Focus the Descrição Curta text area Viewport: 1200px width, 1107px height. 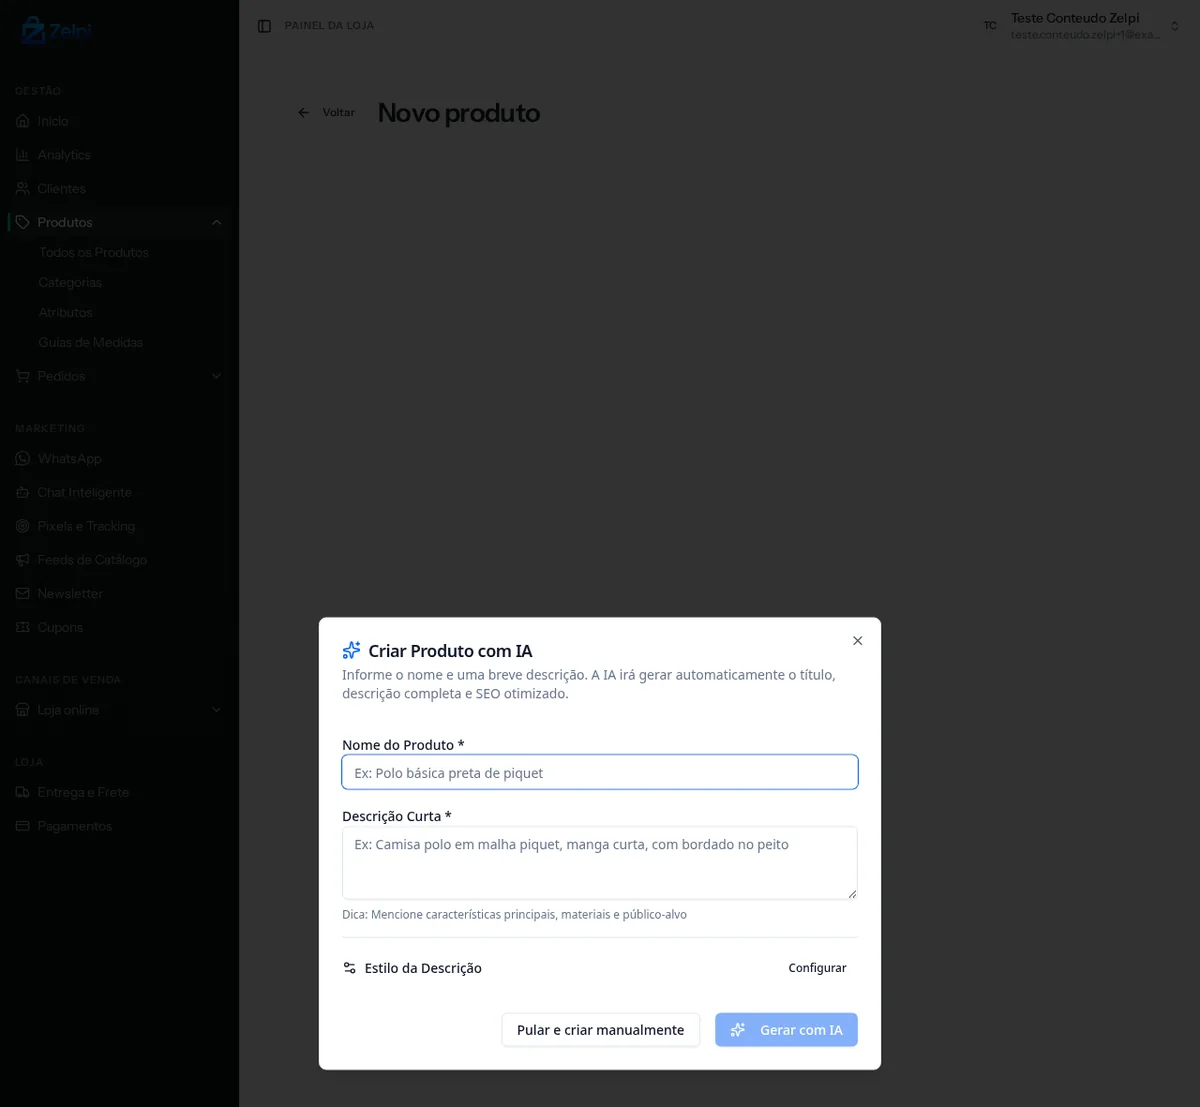(x=600, y=863)
